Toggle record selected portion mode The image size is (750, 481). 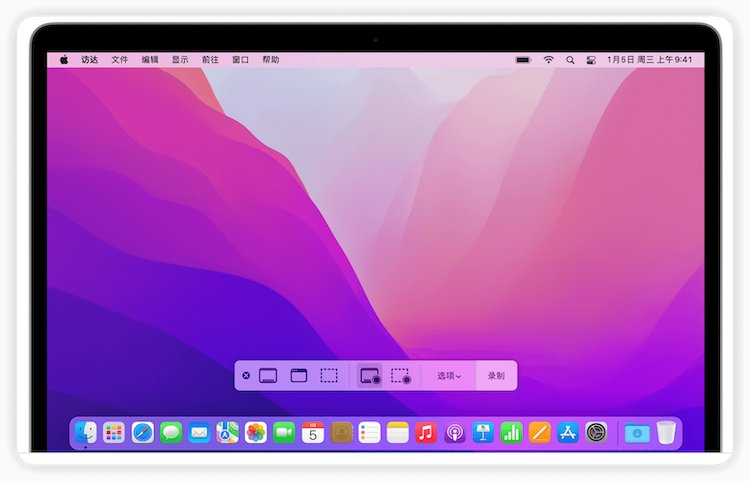click(x=401, y=376)
